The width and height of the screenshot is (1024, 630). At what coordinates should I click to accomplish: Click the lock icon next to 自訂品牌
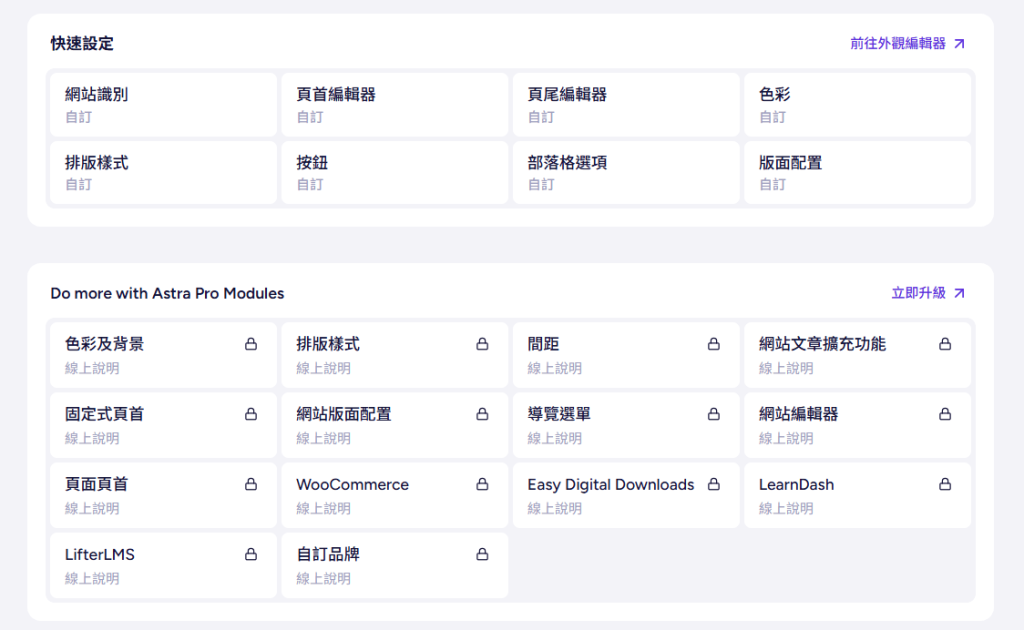[482, 554]
